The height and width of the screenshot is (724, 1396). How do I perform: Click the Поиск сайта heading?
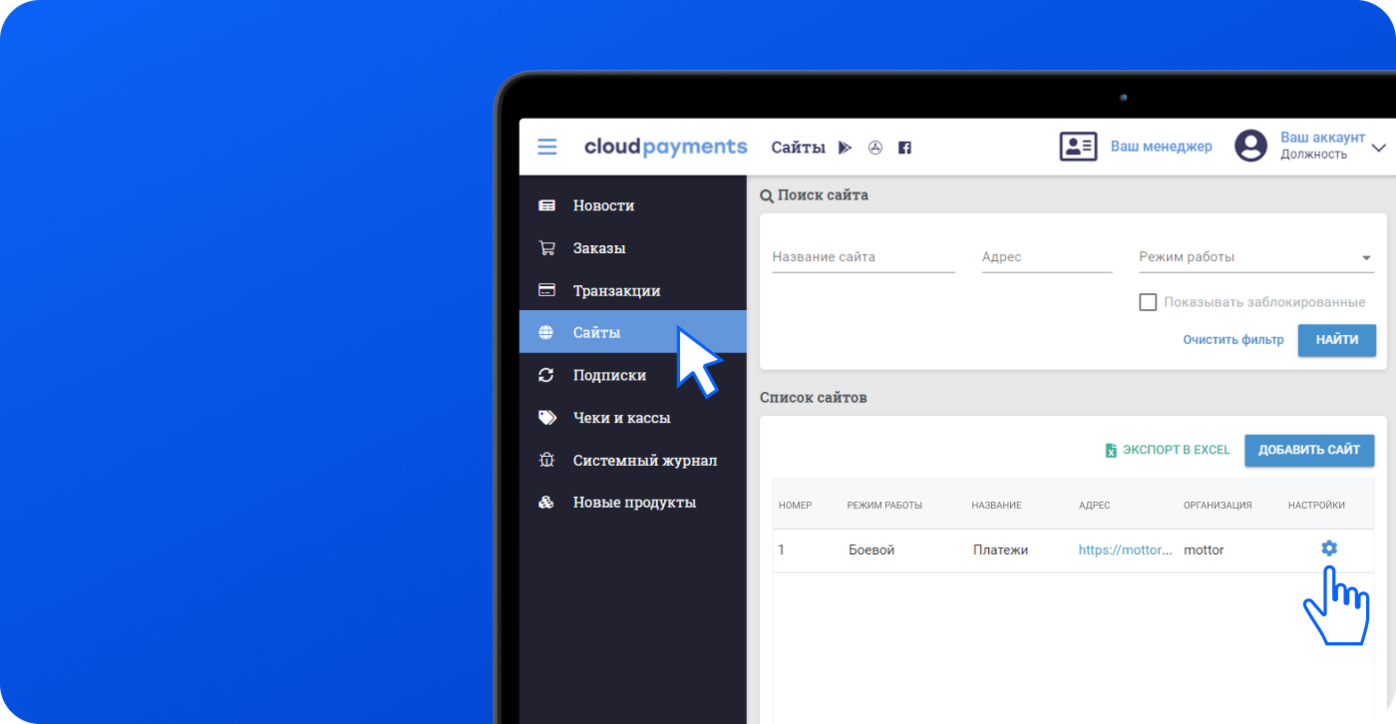tap(823, 196)
